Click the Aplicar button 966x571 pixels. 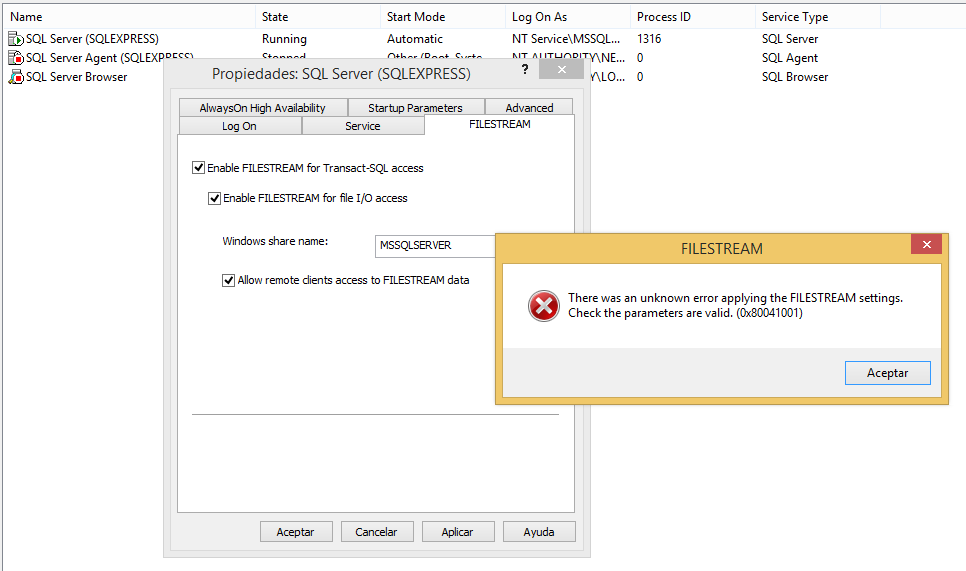tap(458, 532)
